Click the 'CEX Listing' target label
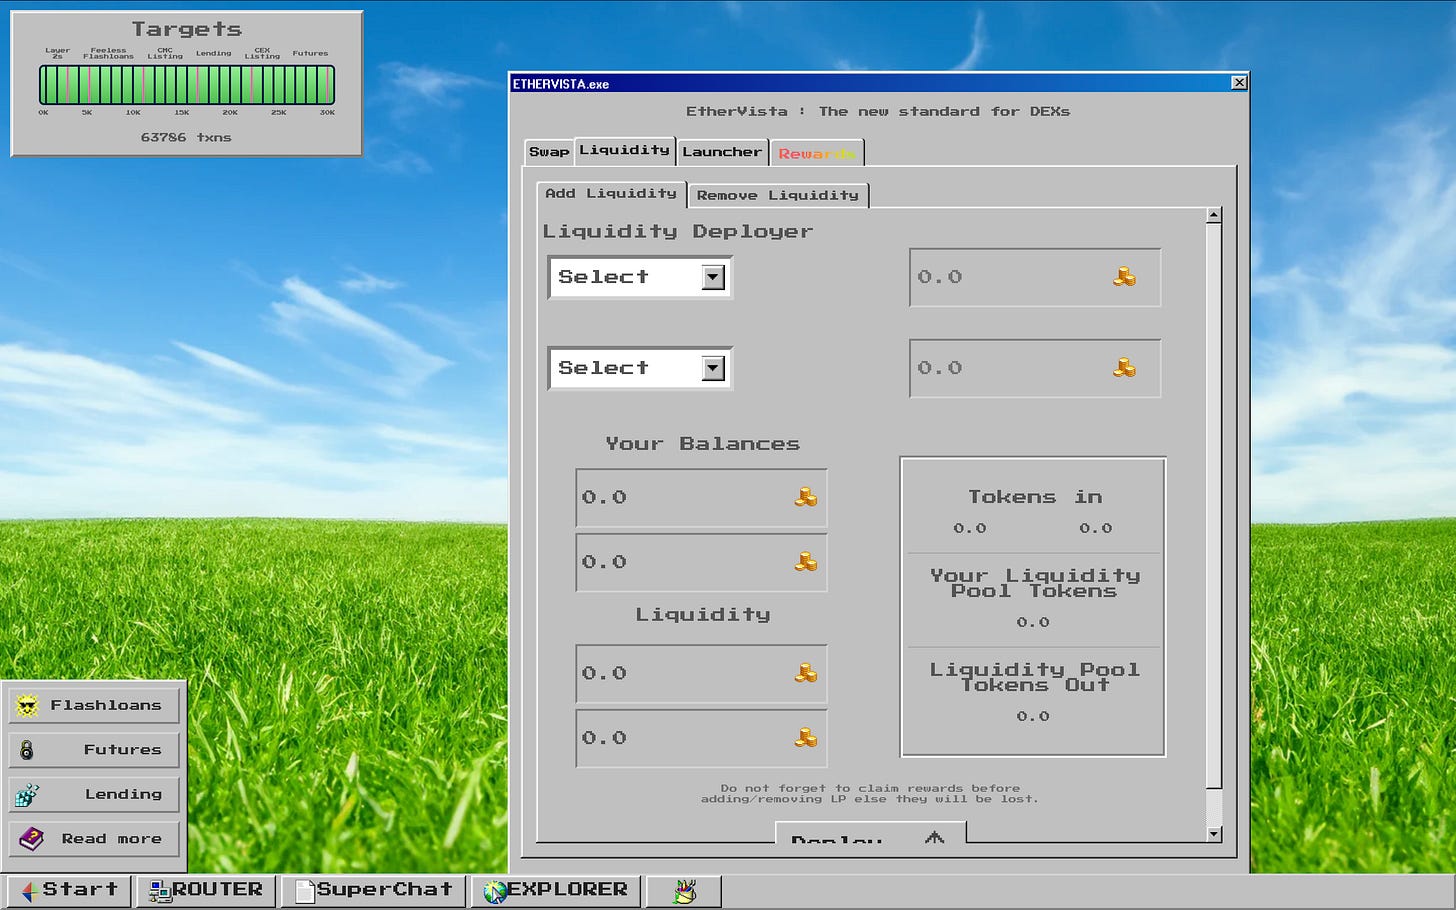Viewport: 1456px width, 910px height. (x=262, y=53)
